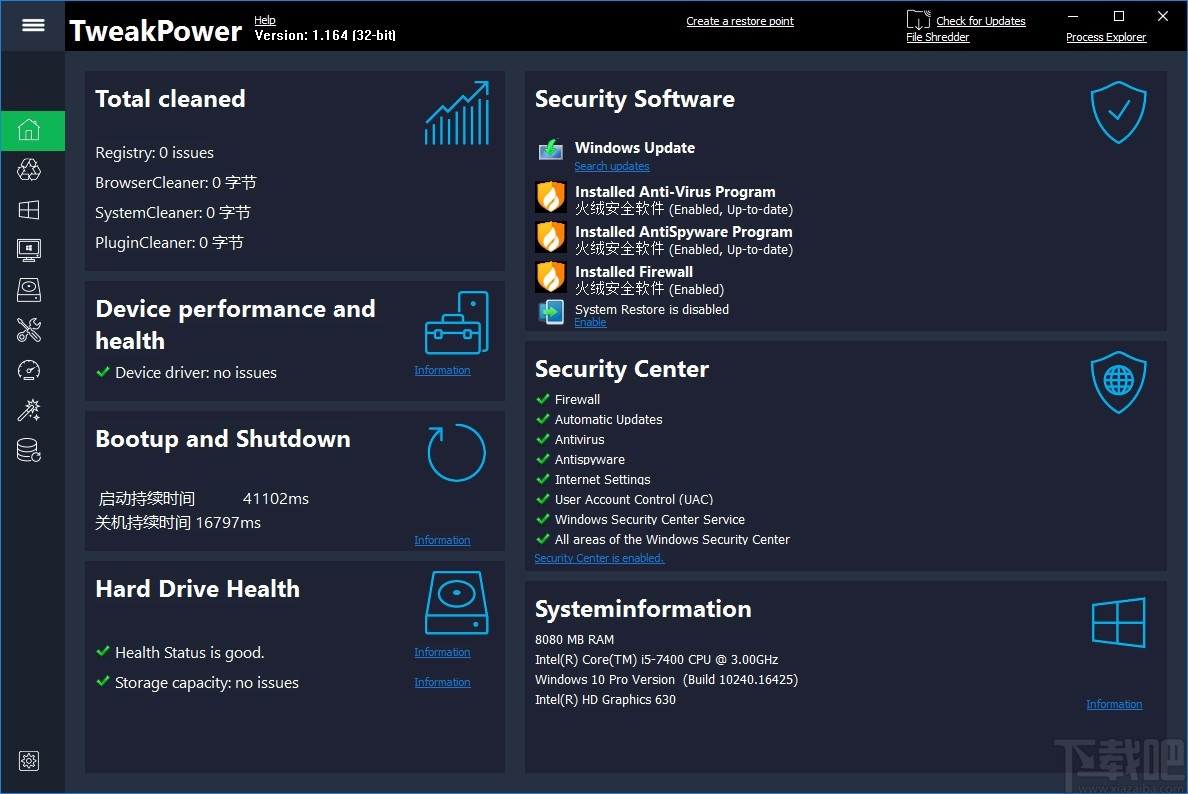Click the Total cleaned chart icon

click(457, 113)
